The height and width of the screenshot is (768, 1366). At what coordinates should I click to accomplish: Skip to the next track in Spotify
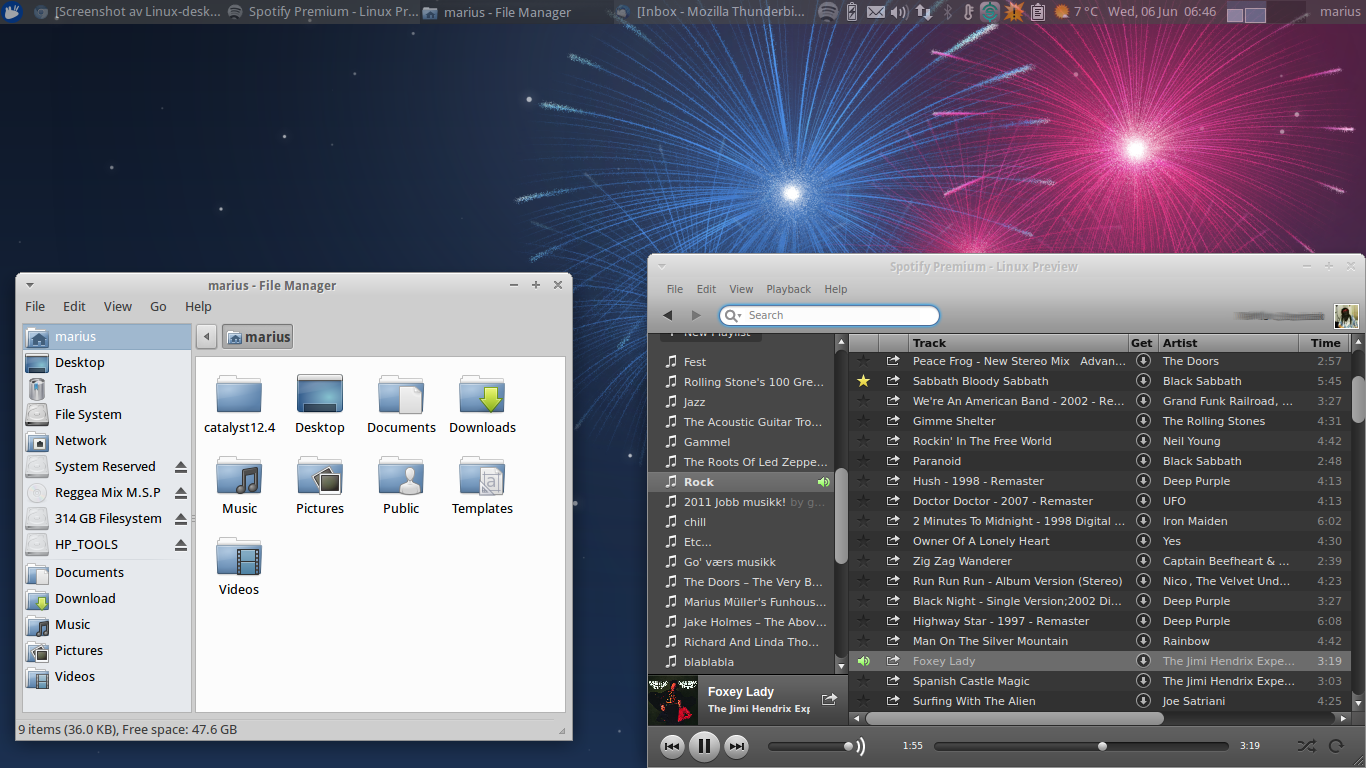click(x=736, y=746)
